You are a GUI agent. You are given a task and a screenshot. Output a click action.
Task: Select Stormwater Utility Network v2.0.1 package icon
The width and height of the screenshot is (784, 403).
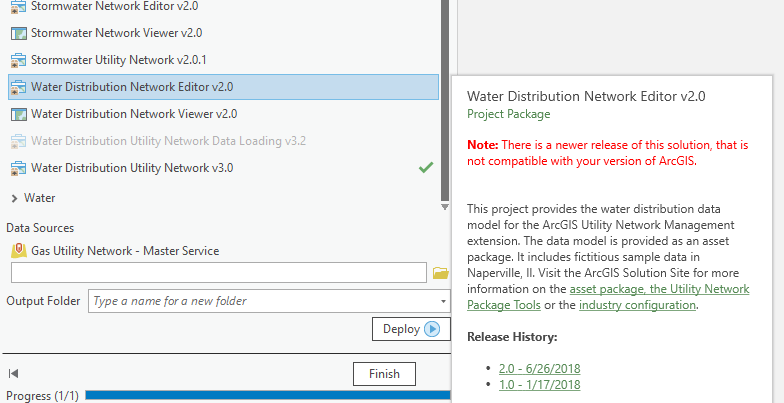tap(18, 60)
